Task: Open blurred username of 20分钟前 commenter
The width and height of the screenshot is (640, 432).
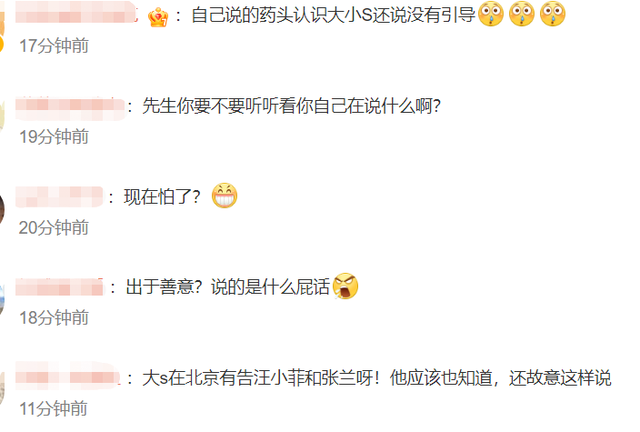Action: click(59, 196)
